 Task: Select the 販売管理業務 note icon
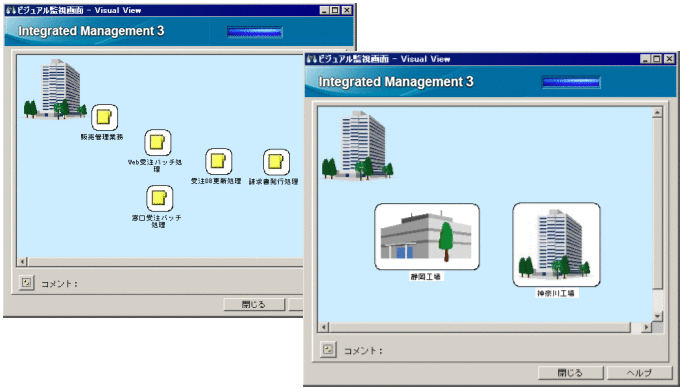[x=105, y=117]
